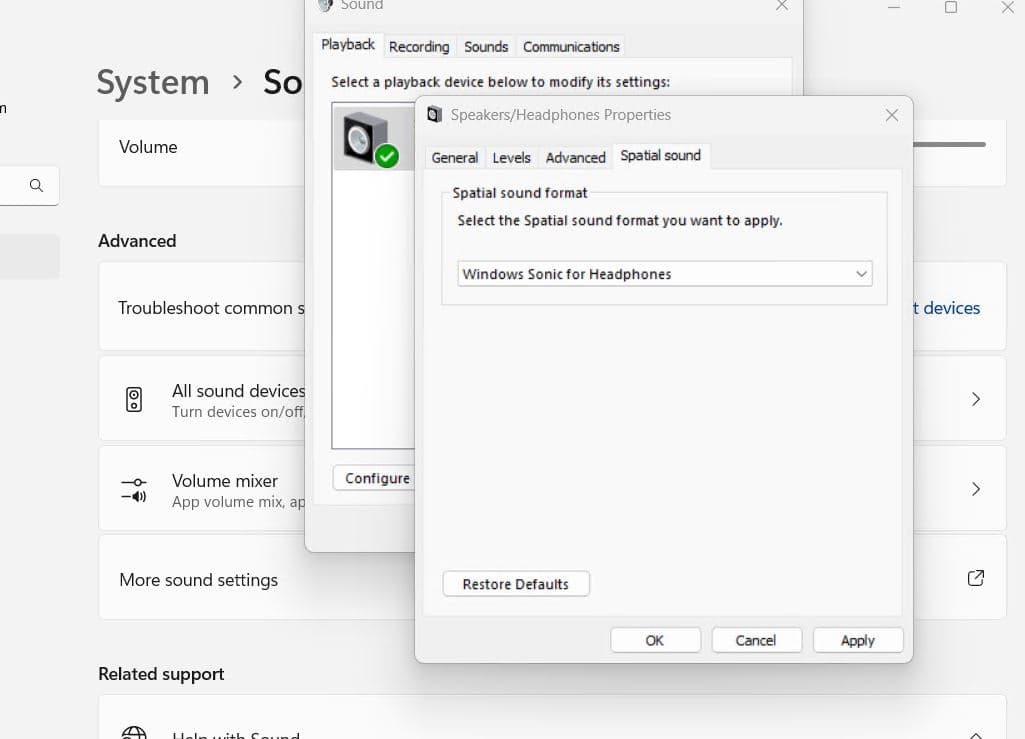Open the Recording tab in Sound
1025x739 pixels.
pos(418,47)
